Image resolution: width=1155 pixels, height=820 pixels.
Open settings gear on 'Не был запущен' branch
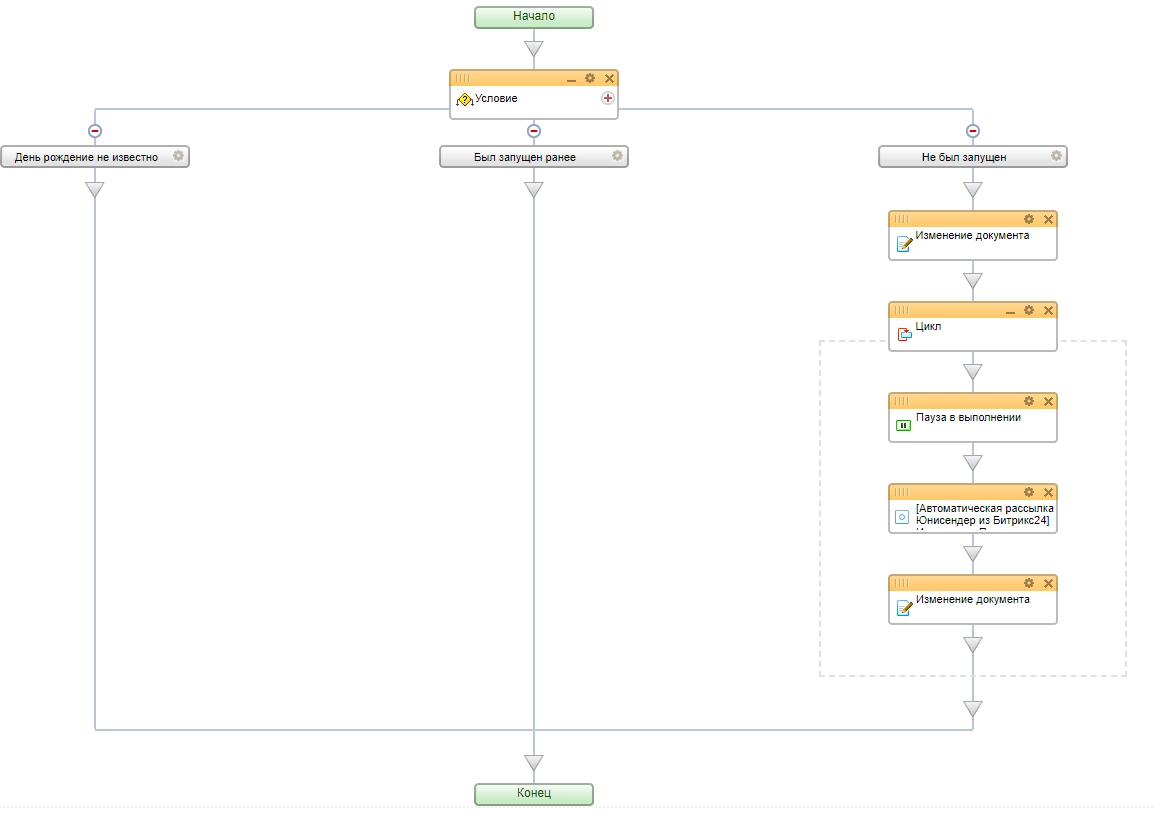coord(1056,156)
